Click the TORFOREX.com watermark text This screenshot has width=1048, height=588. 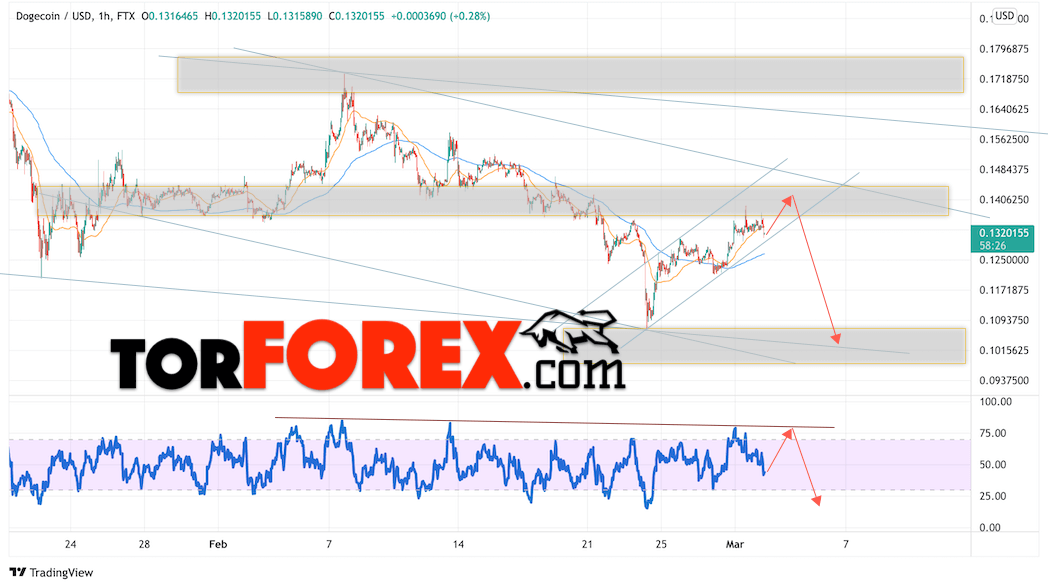[x=368, y=355]
